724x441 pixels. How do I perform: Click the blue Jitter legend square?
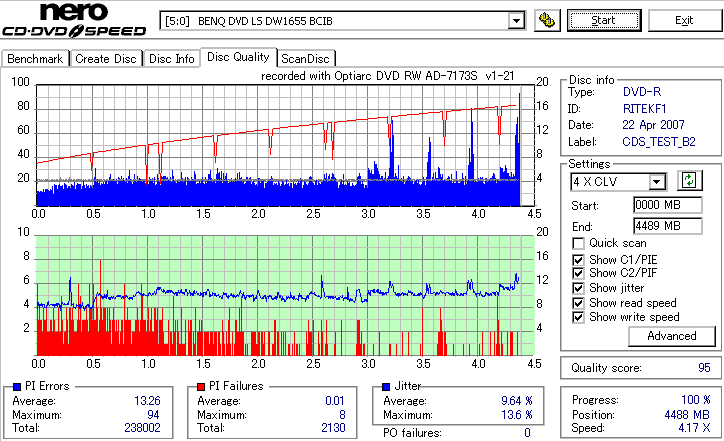pyautogui.click(x=386, y=387)
